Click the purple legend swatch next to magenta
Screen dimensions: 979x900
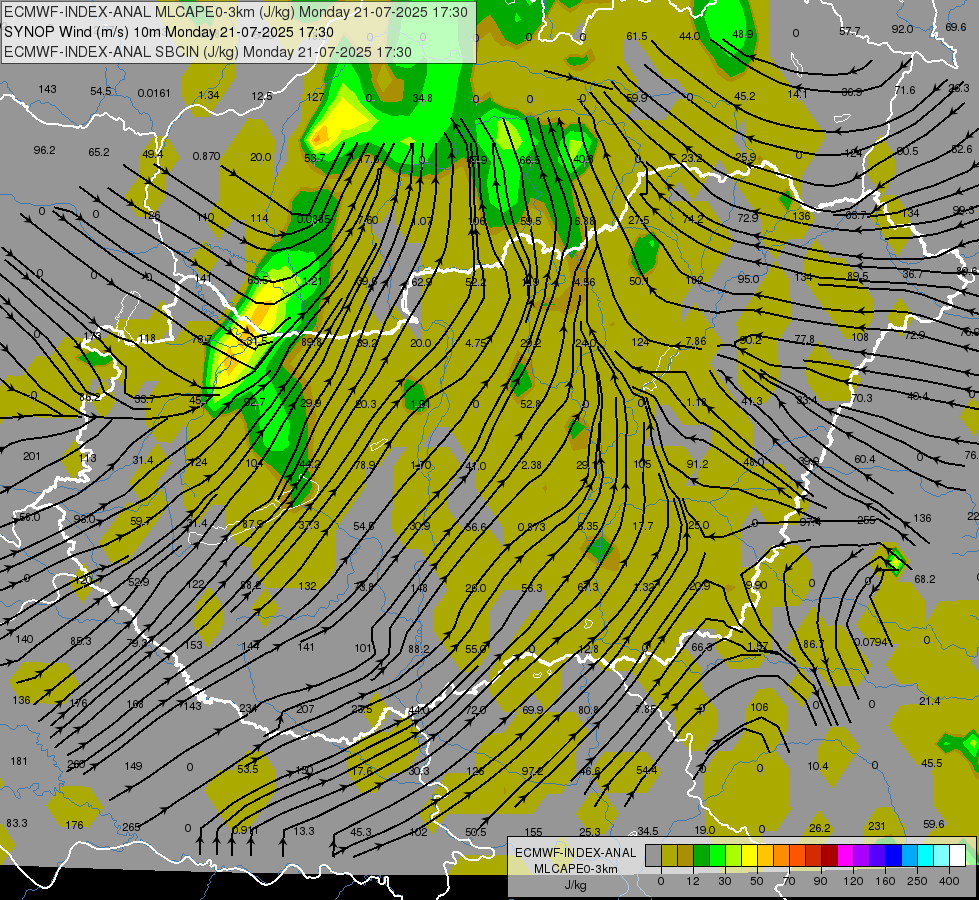pos(862,856)
